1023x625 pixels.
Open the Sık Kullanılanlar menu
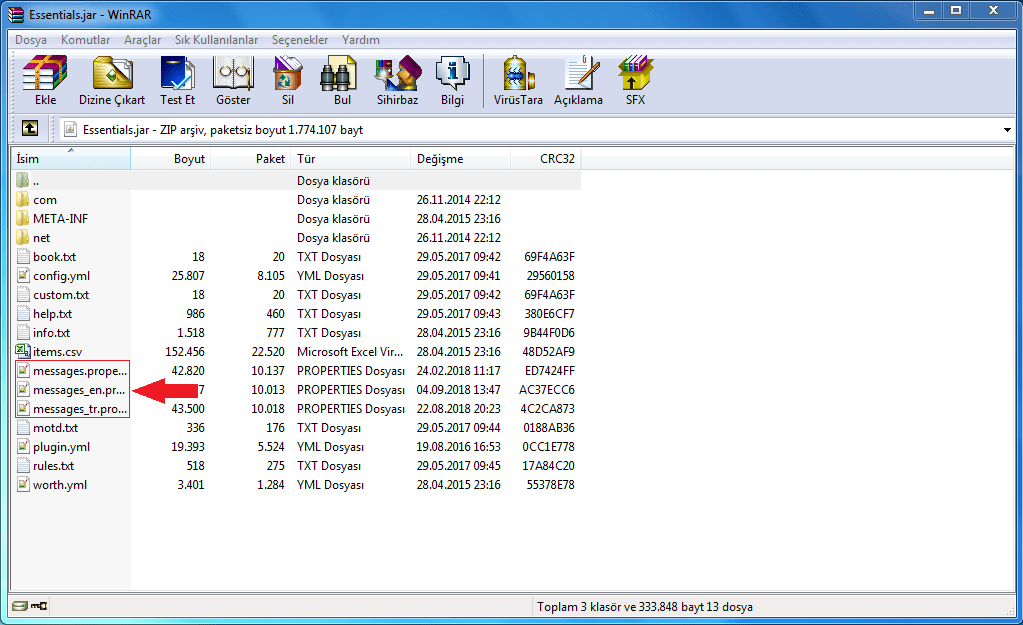pyautogui.click(x=217, y=40)
